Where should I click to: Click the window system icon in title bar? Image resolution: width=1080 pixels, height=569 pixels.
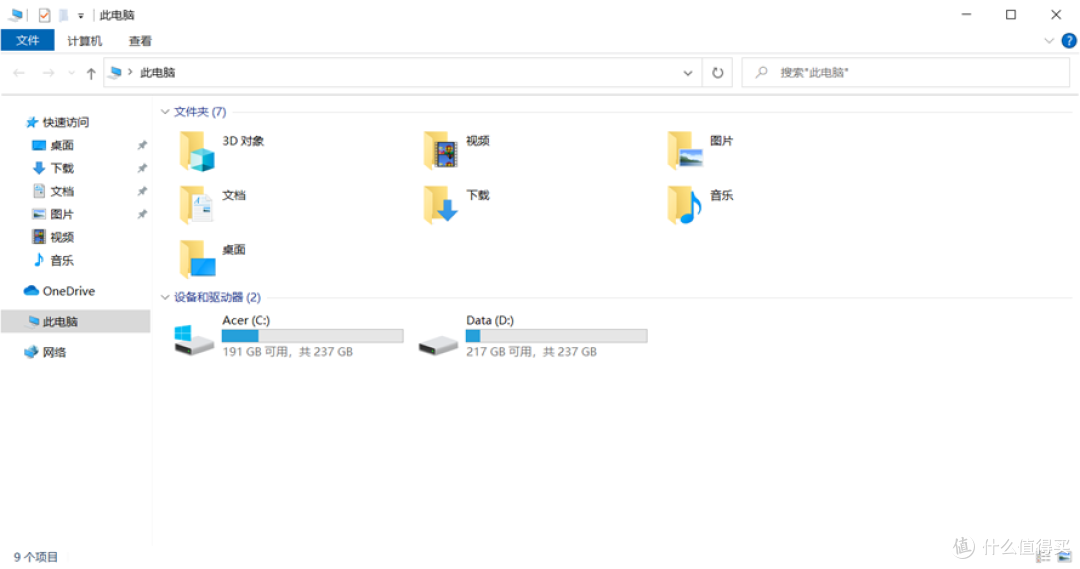click(x=15, y=14)
